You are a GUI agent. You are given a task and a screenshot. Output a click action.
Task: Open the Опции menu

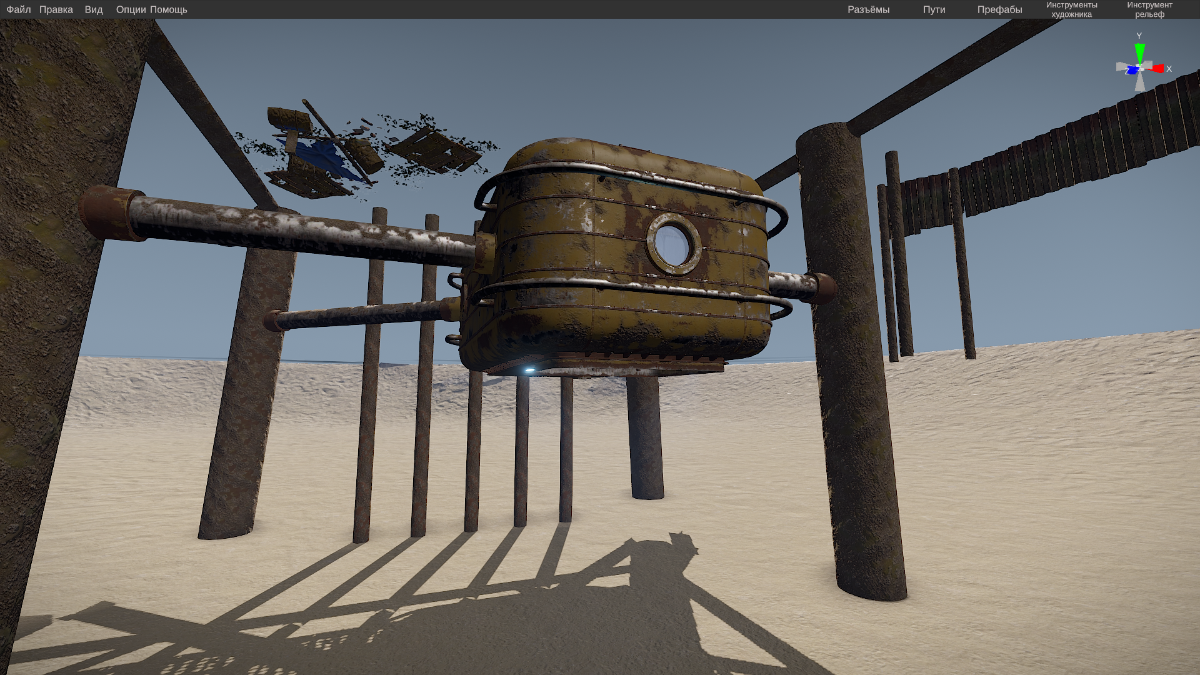pyautogui.click(x=131, y=10)
